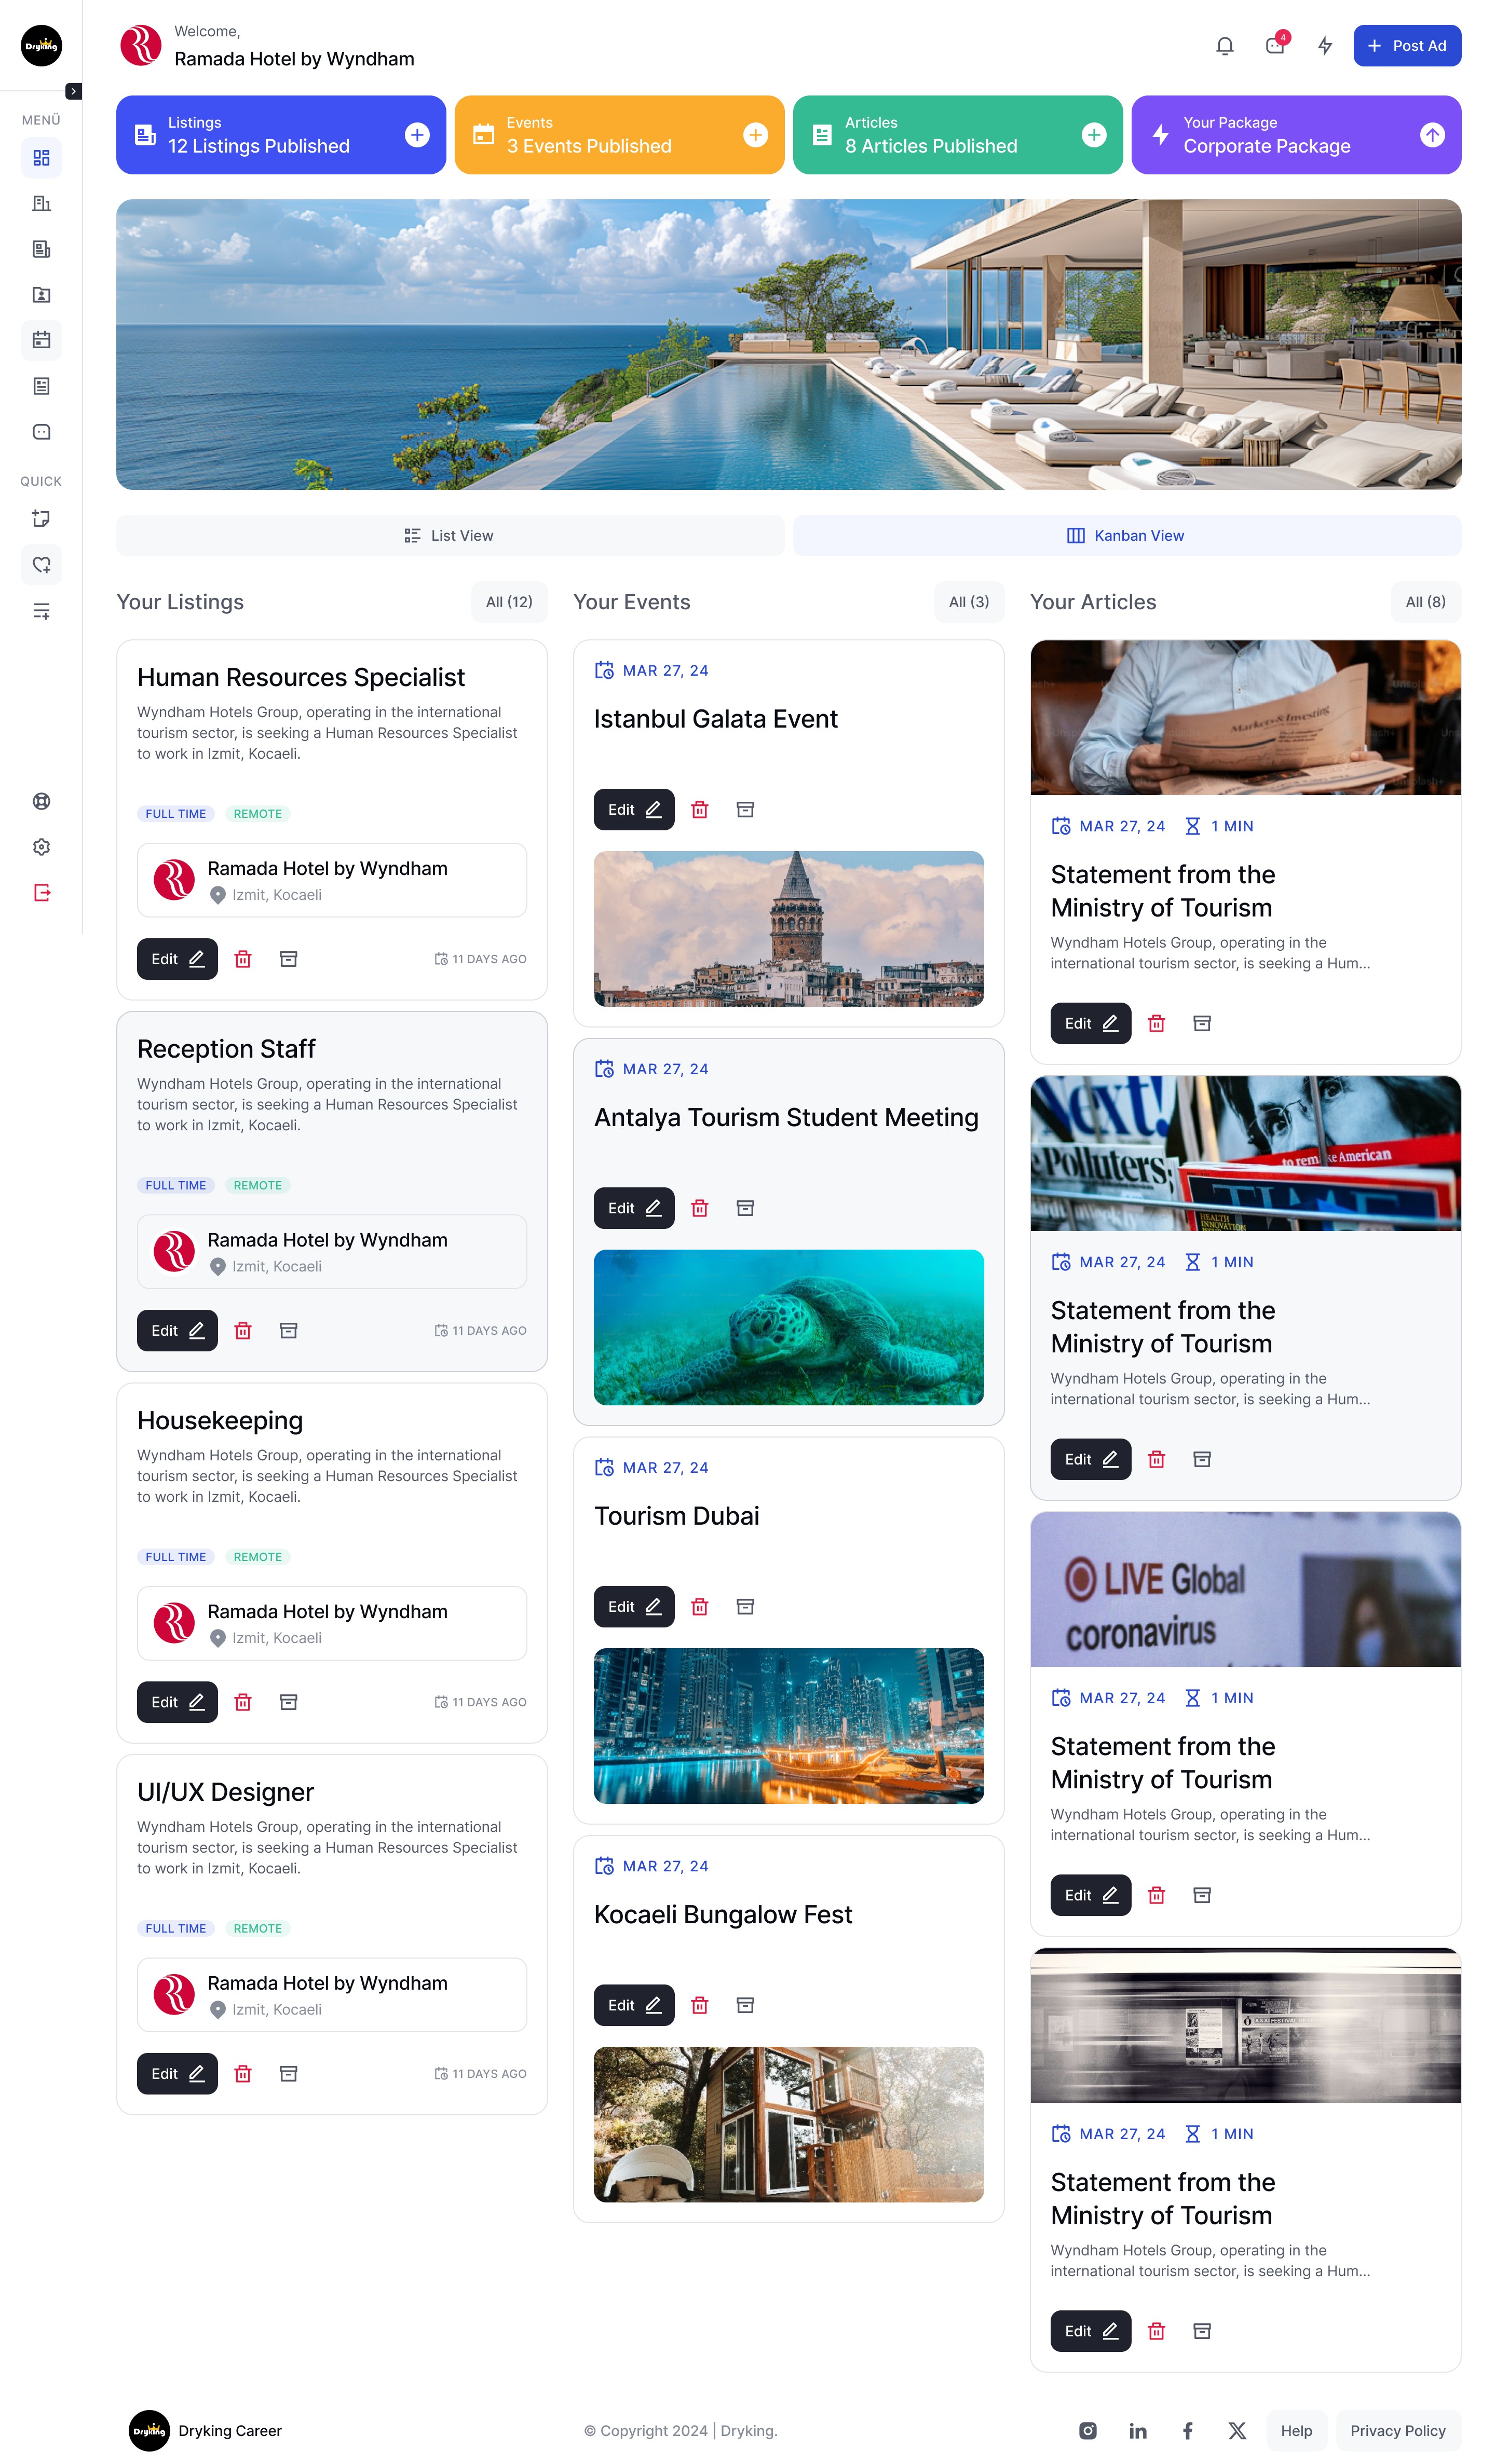
Task: Open the calendar icon in sidebar menu
Action: tap(41, 340)
